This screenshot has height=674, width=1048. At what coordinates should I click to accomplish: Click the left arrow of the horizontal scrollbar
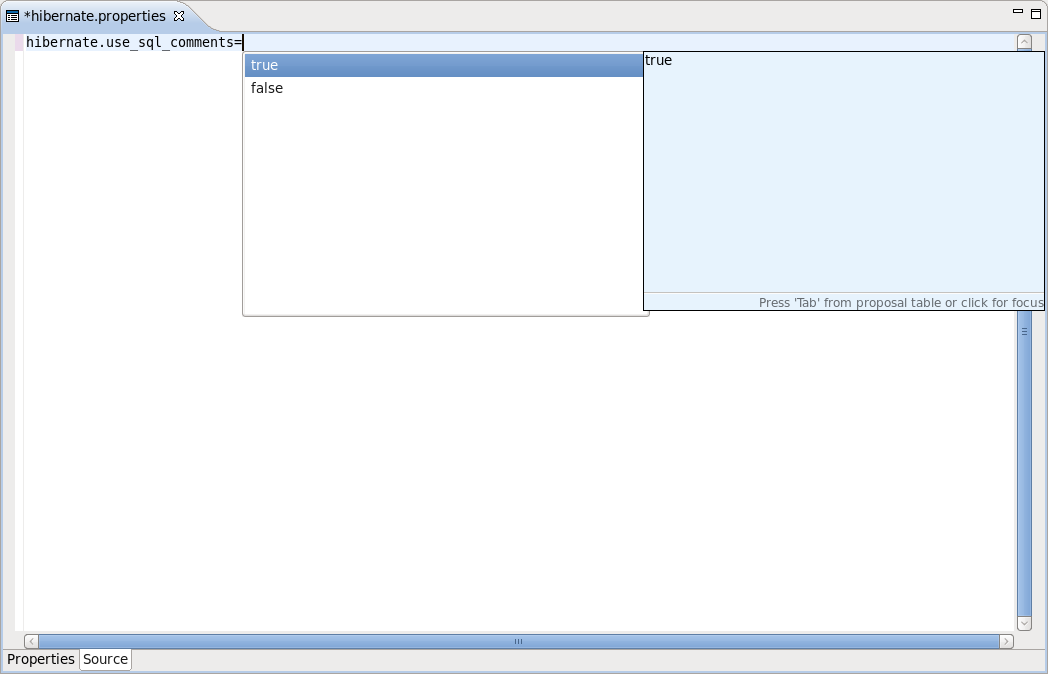[30, 641]
